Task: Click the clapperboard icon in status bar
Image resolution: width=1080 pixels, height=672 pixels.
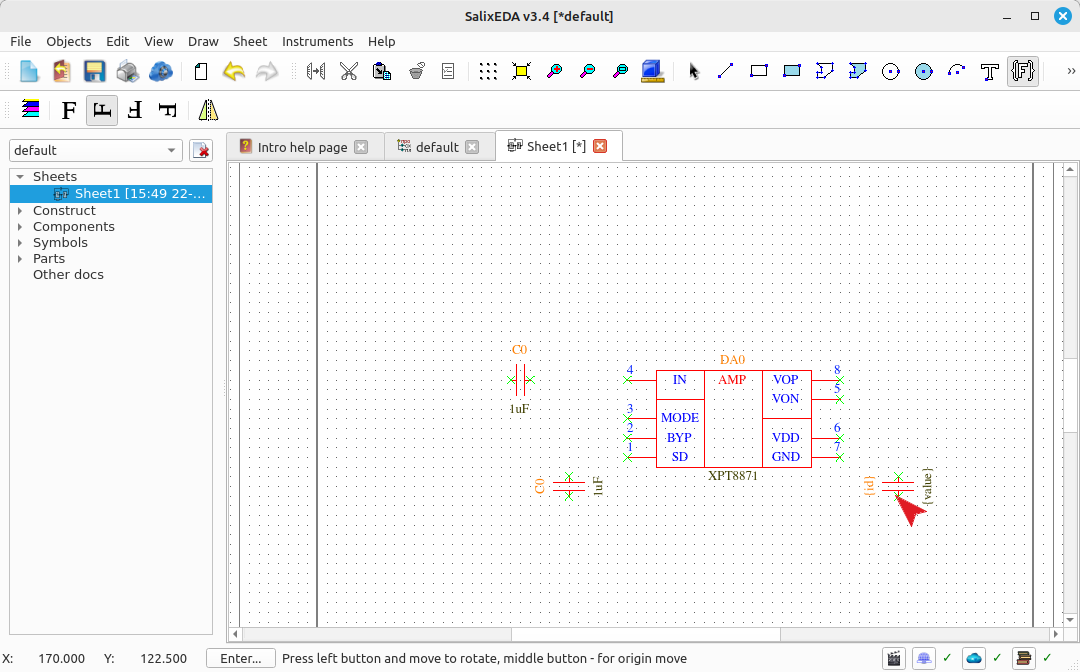Action: tap(893, 658)
